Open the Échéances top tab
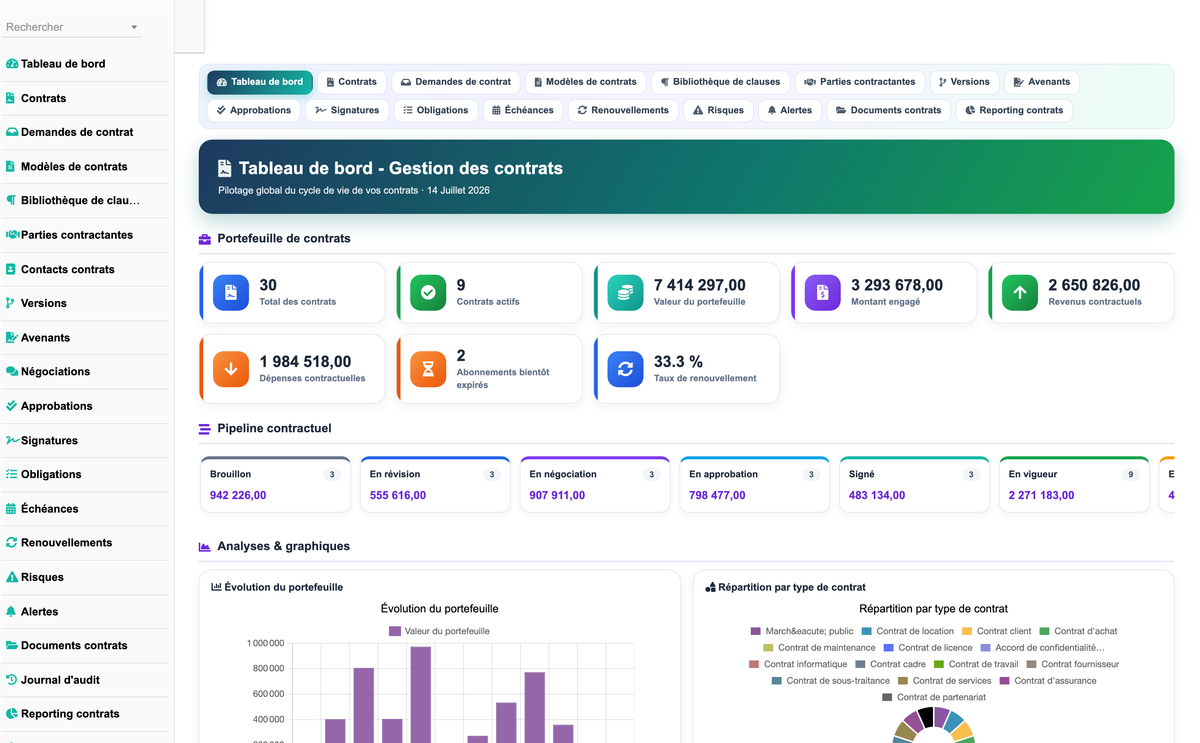This screenshot has width=1200, height=743. tap(523, 110)
